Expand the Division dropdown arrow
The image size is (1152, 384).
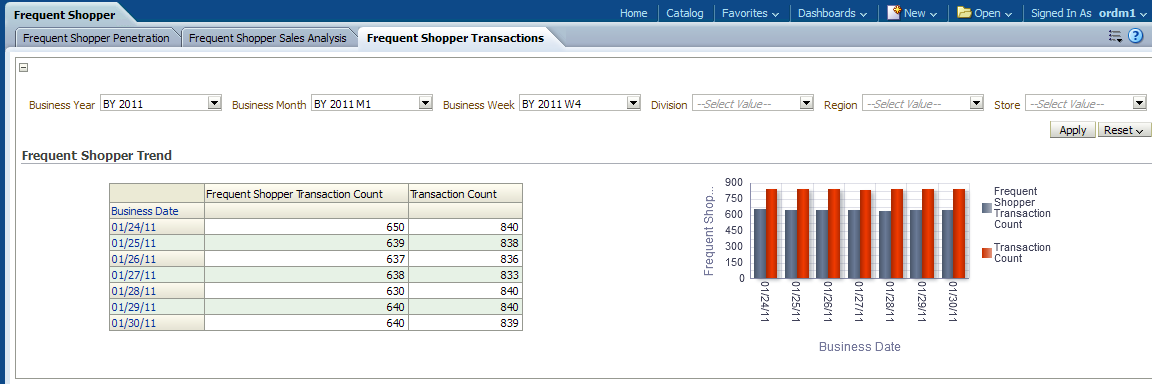pyautogui.click(x=806, y=104)
